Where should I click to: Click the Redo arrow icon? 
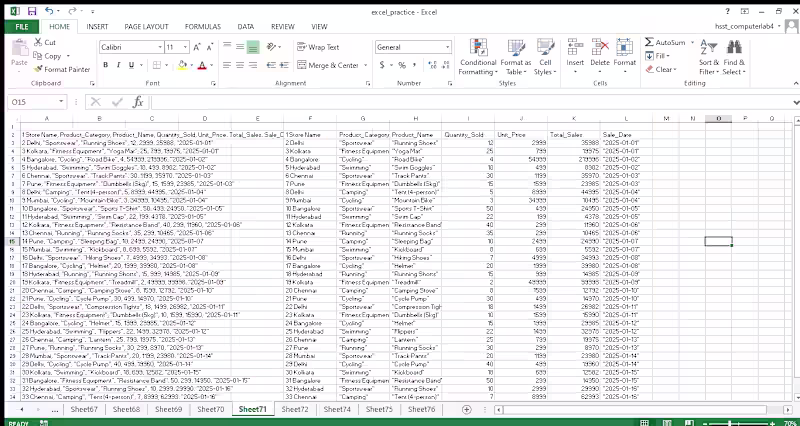[72, 11]
